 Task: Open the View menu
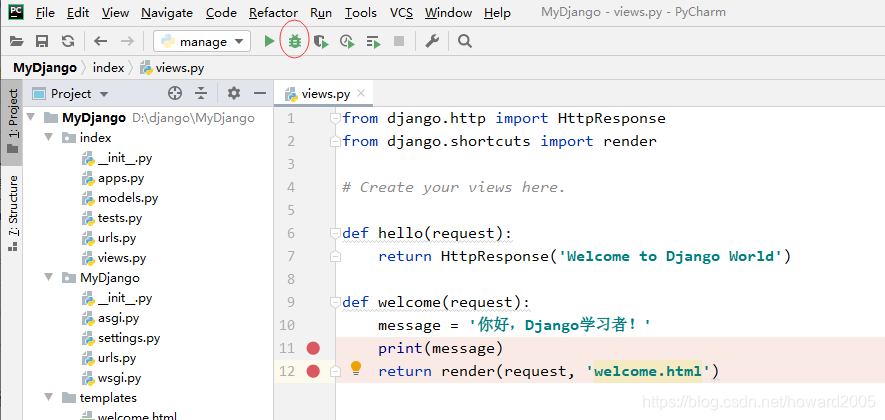(115, 12)
